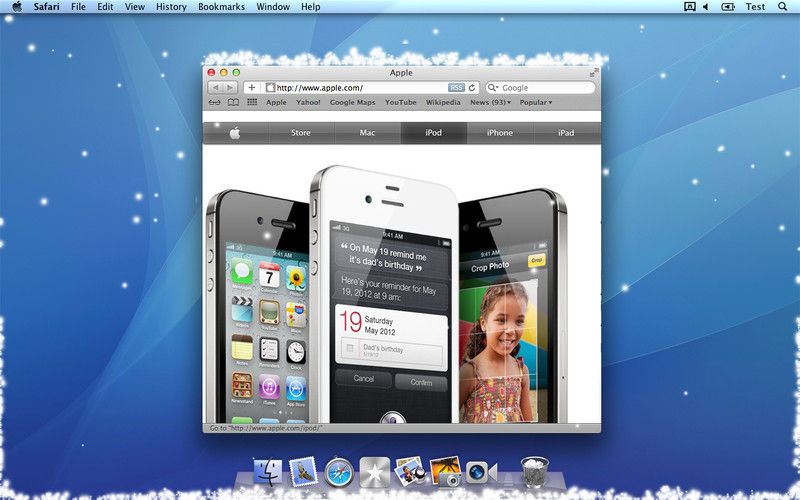
Task: Open Finder from the Dock
Action: 267,472
